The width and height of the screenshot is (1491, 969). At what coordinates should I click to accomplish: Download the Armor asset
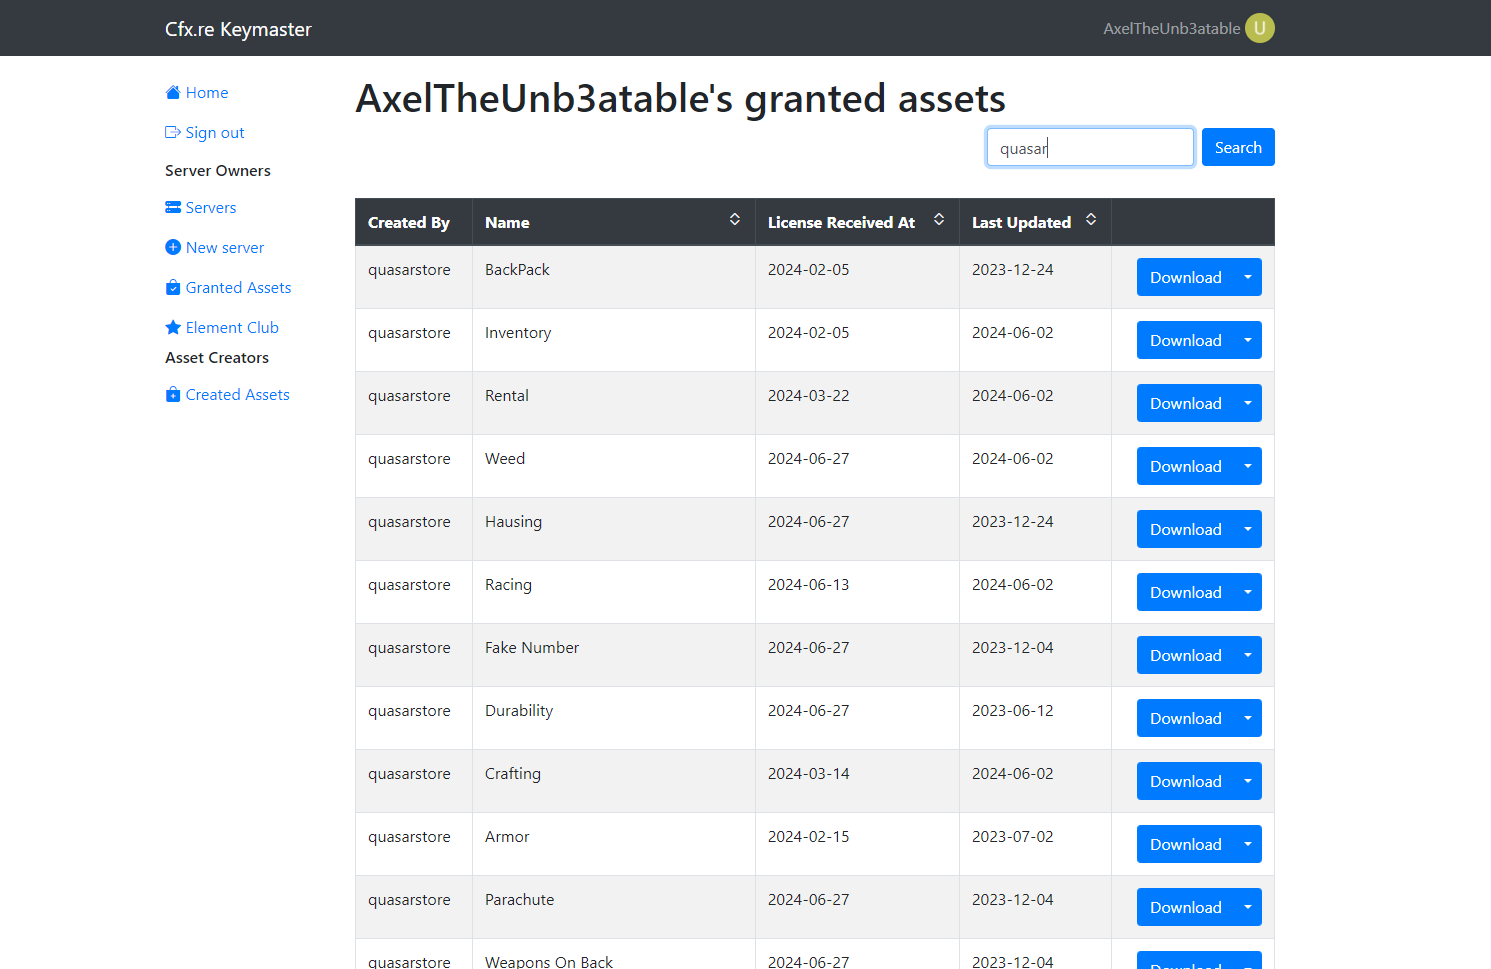click(1186, 844)
